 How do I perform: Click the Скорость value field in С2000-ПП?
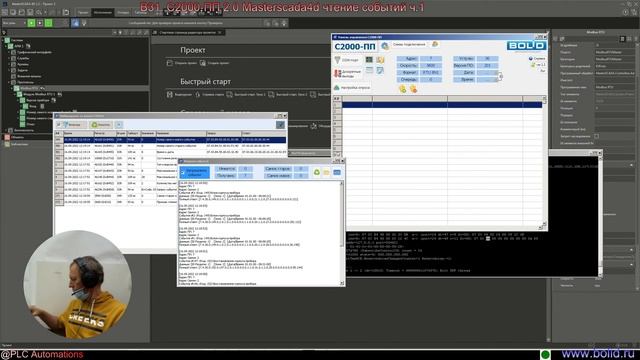pos(431,65)
